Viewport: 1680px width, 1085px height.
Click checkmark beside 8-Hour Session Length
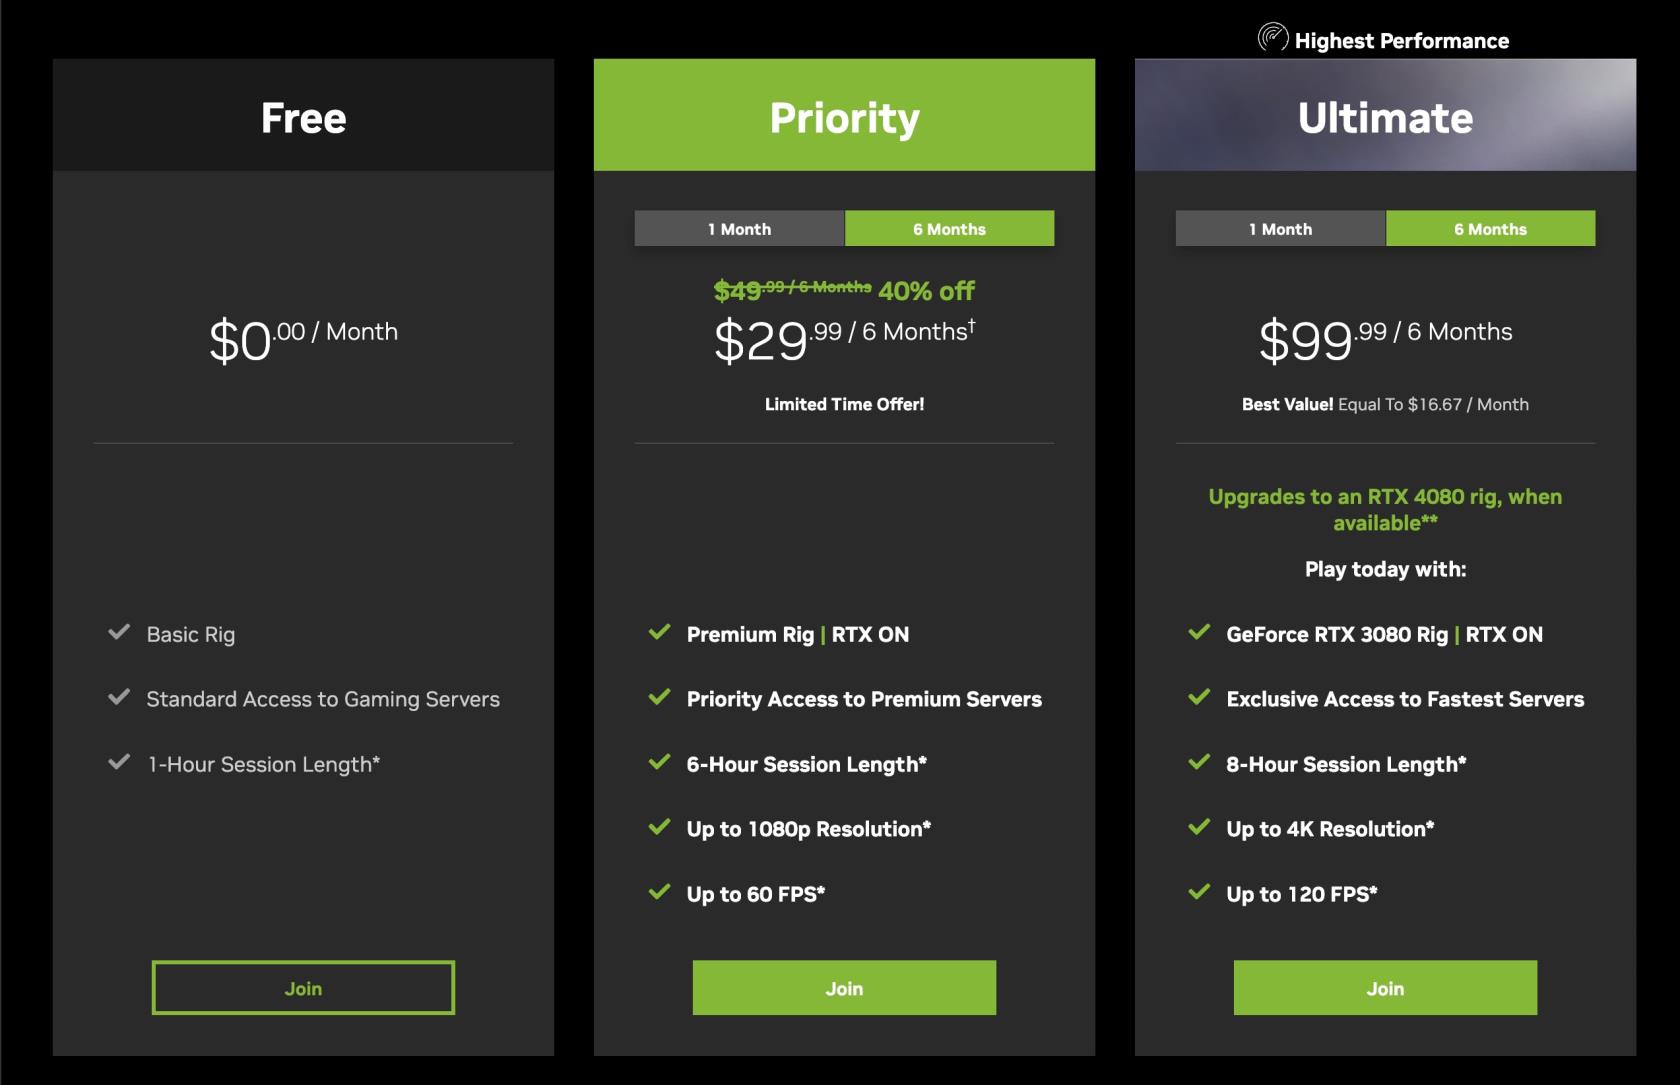[1199, 762]
